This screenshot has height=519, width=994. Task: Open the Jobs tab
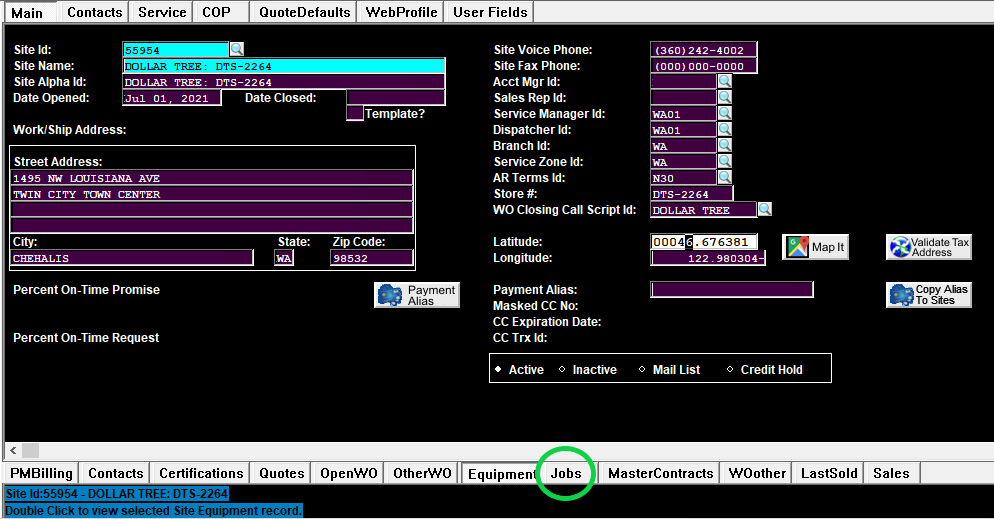coord(565,473)
